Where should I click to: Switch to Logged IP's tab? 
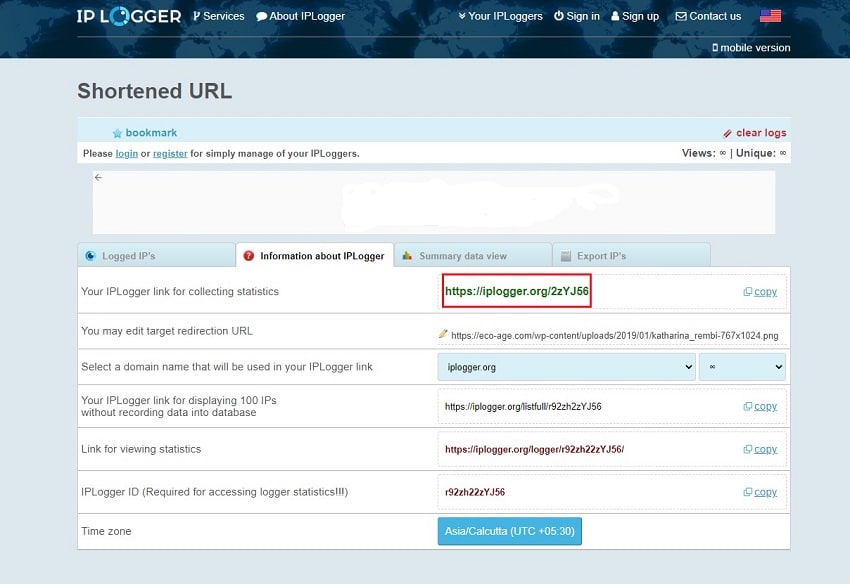tap(156, 255)
